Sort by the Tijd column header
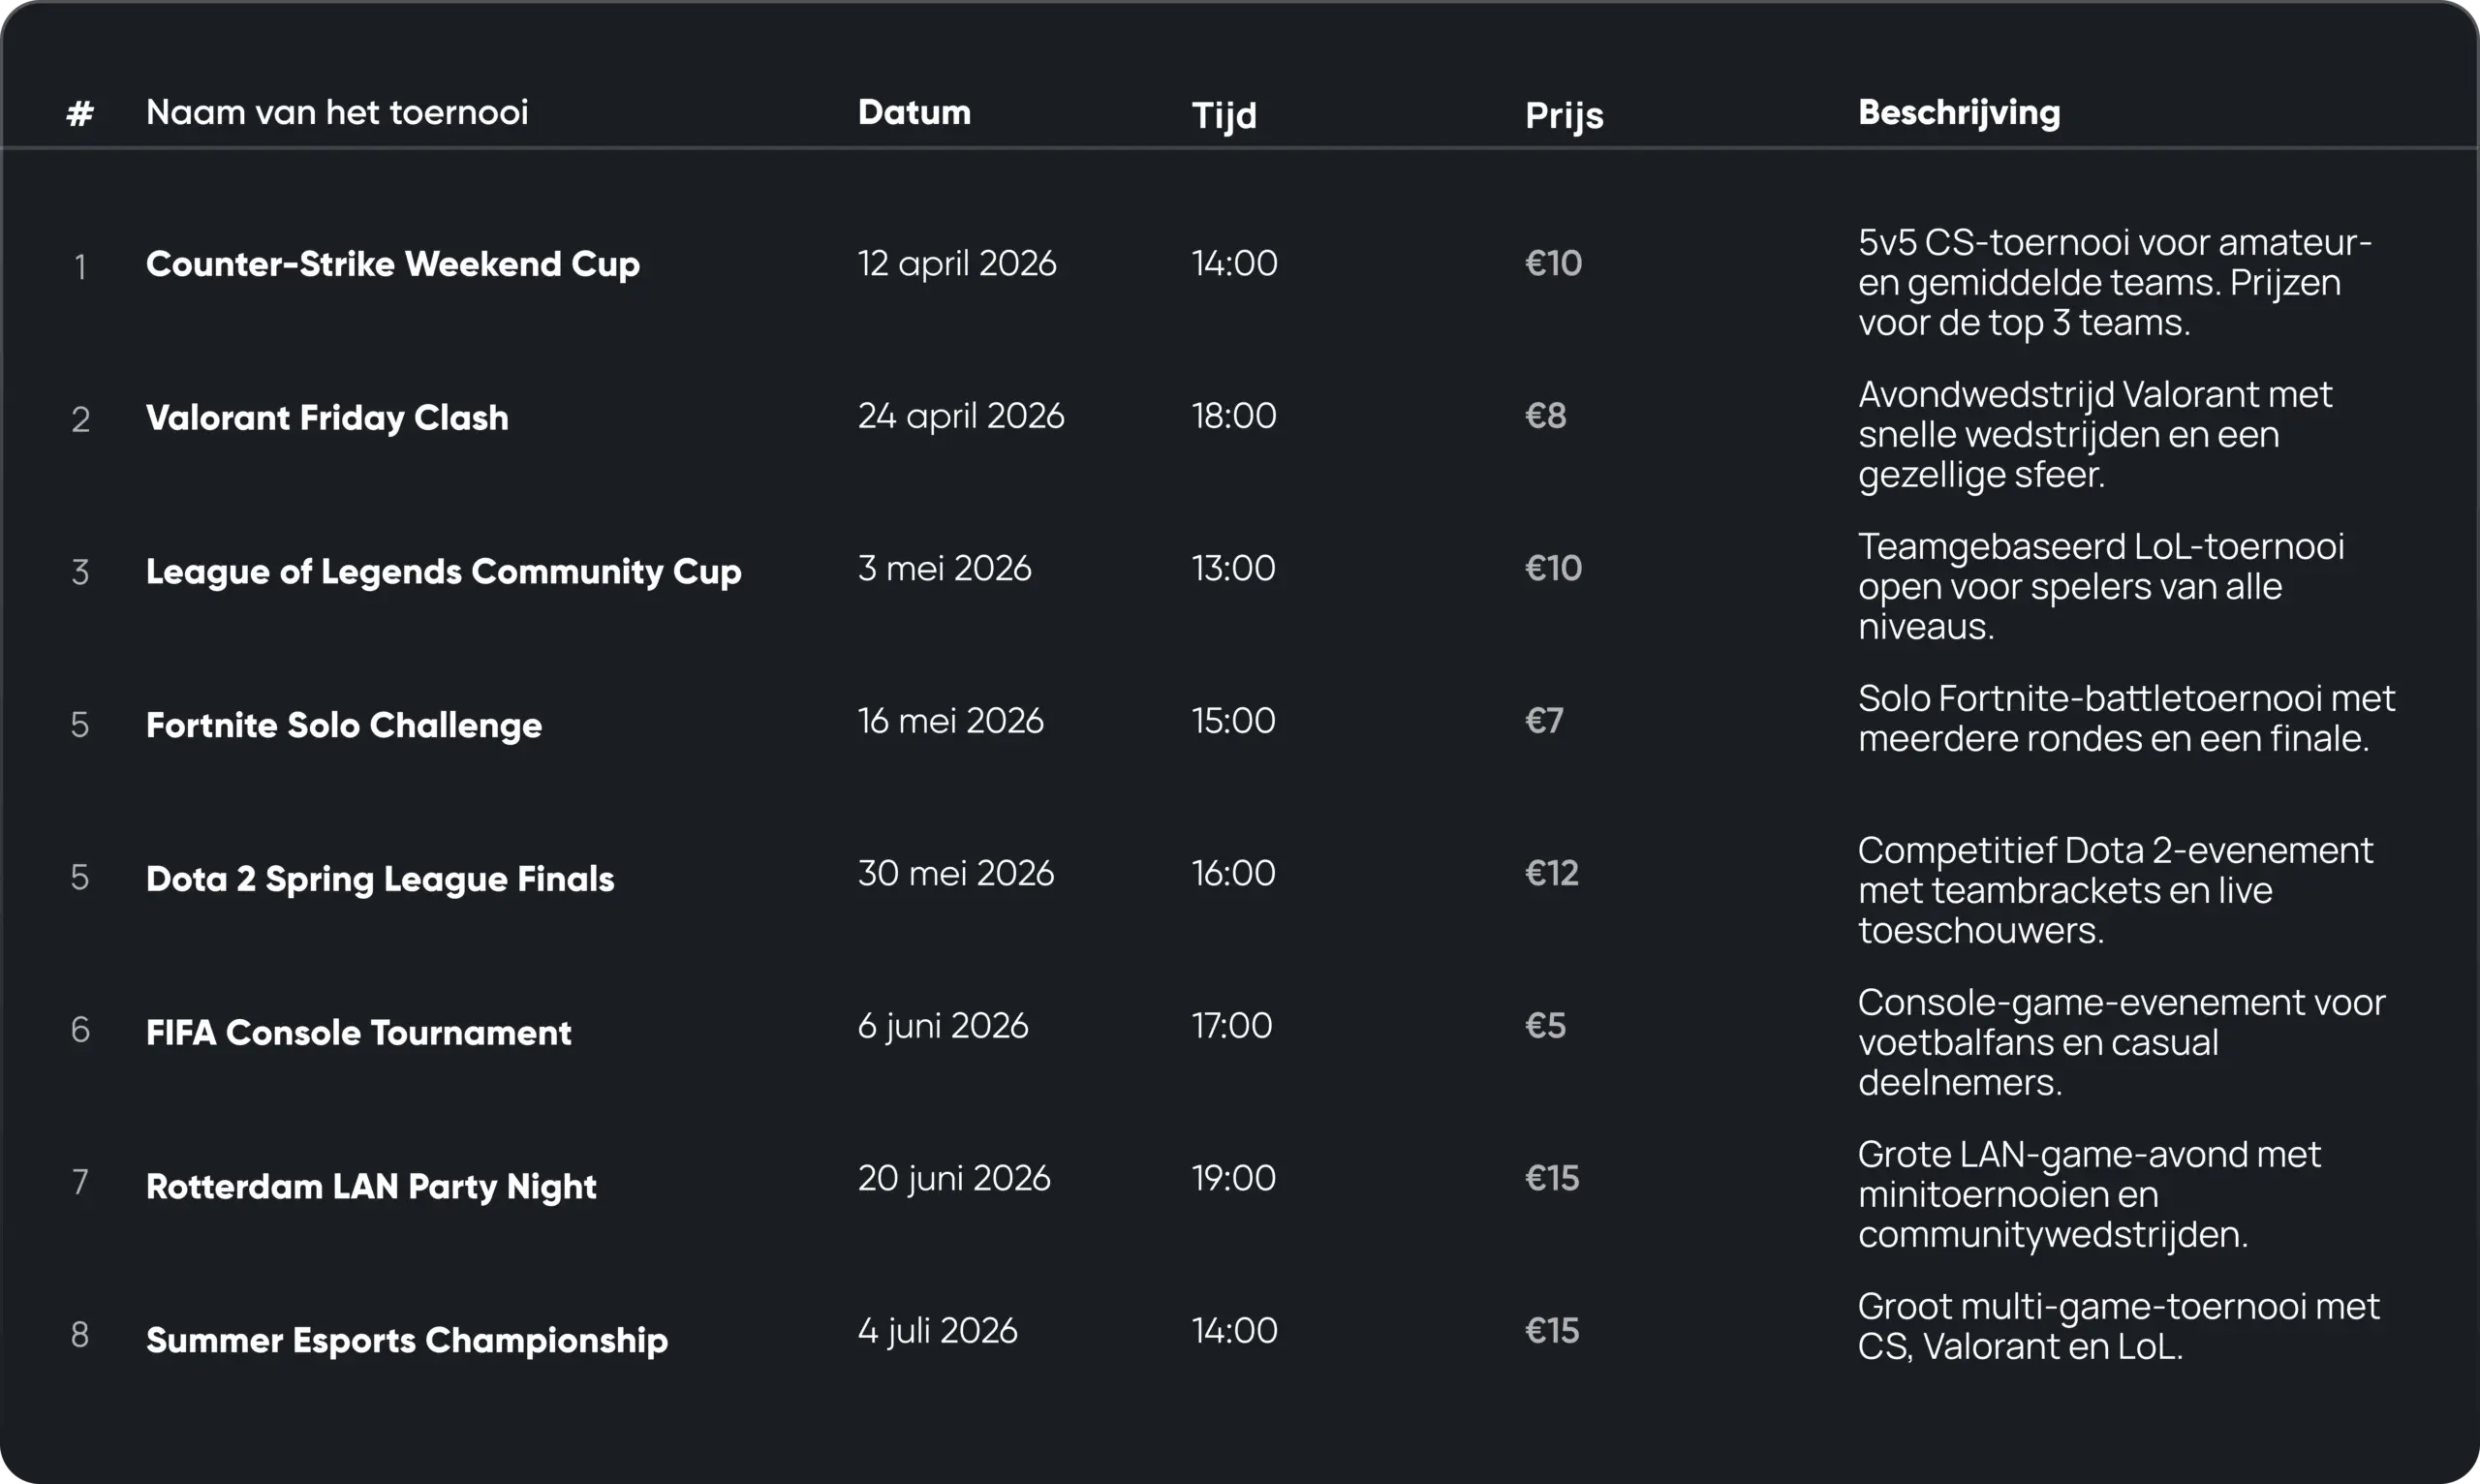Viewport: 2480px width, 1484px height. (x=1224, y=115)
